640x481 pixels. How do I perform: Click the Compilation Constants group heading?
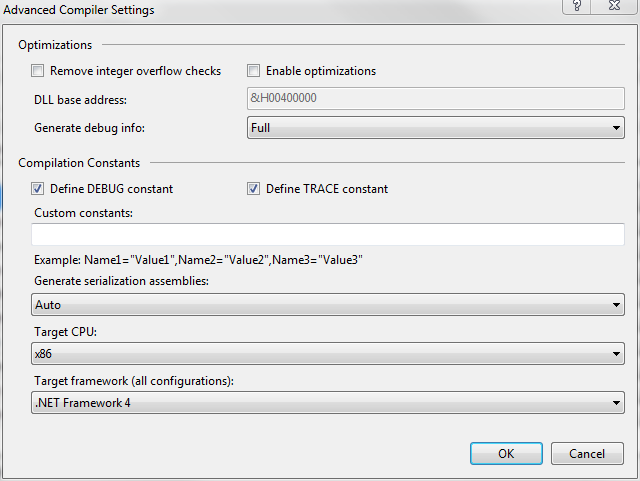tap(79, 163)
